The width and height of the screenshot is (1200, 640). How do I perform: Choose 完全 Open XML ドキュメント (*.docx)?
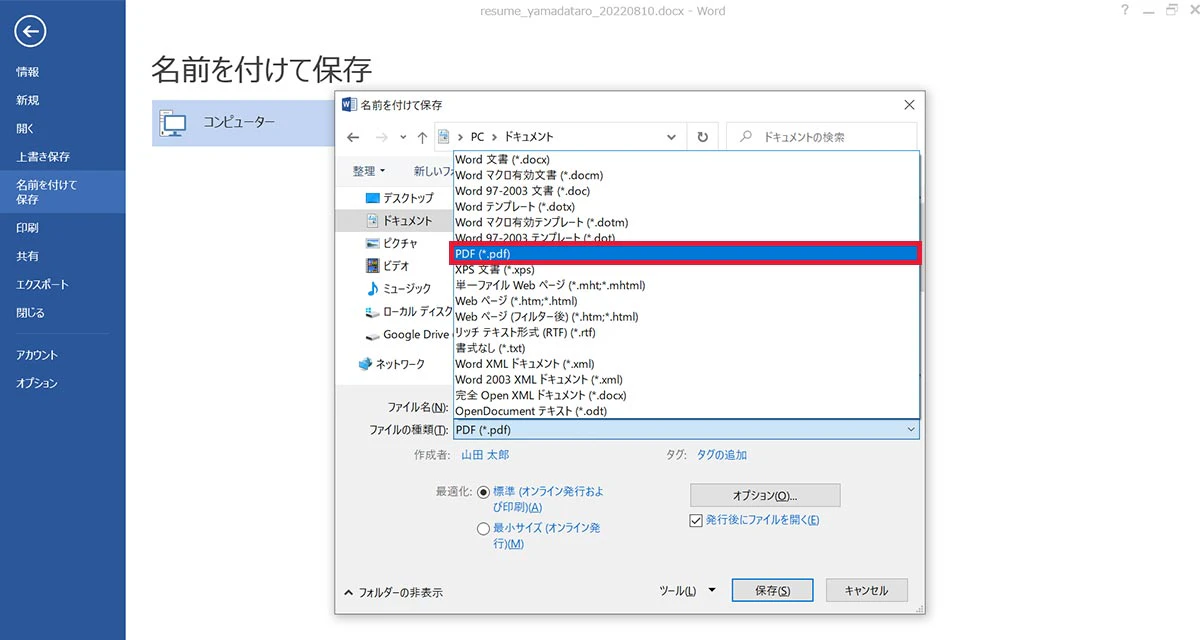[x=686, y=395]
